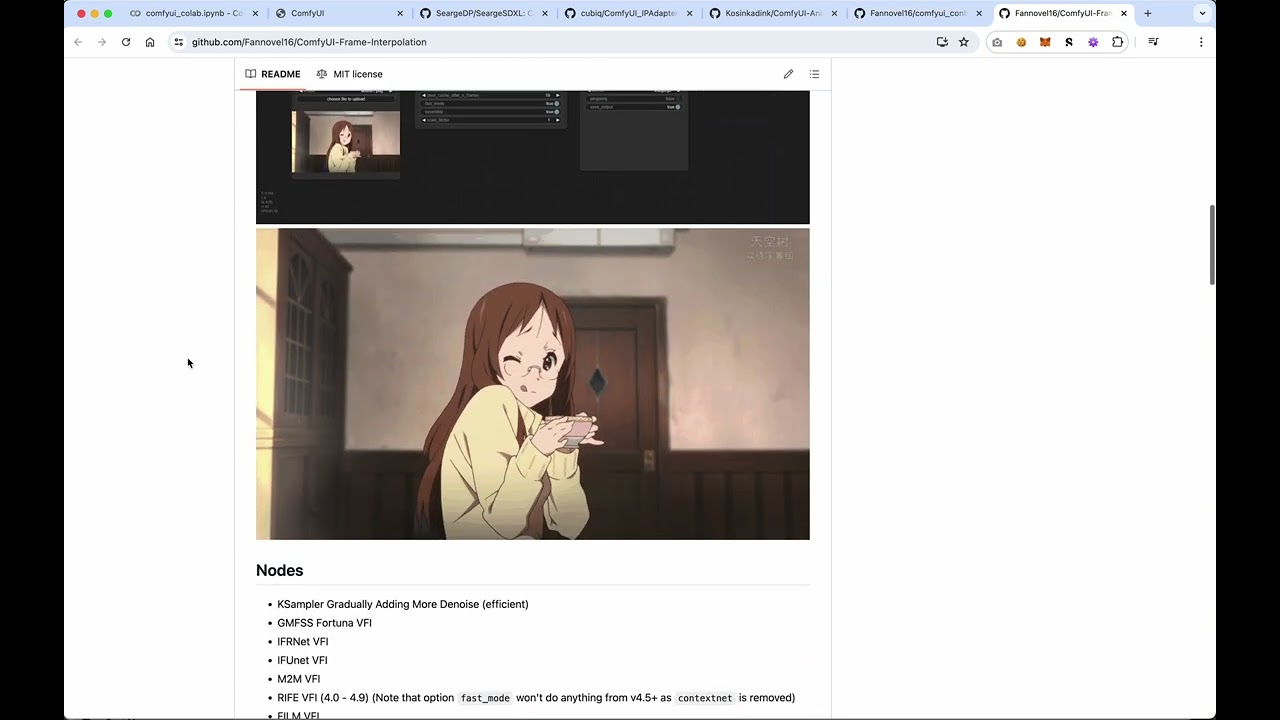Click the page vertical scrollbar thumb
This screenshot has width=1280, height=720.
pyautogui.click(x=1213, y=245)
